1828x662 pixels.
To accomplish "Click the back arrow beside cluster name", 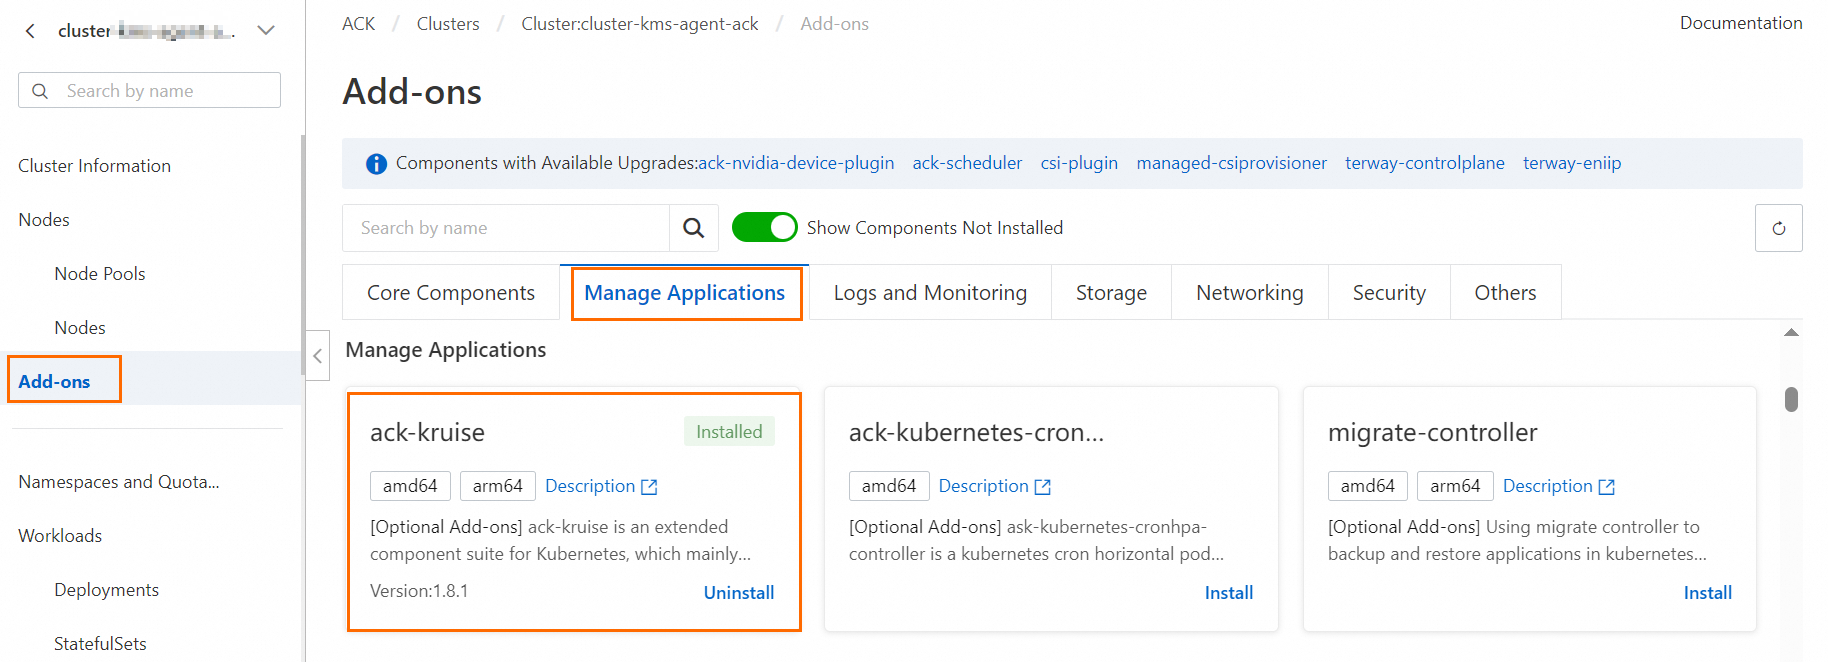I will coord(31,31).
